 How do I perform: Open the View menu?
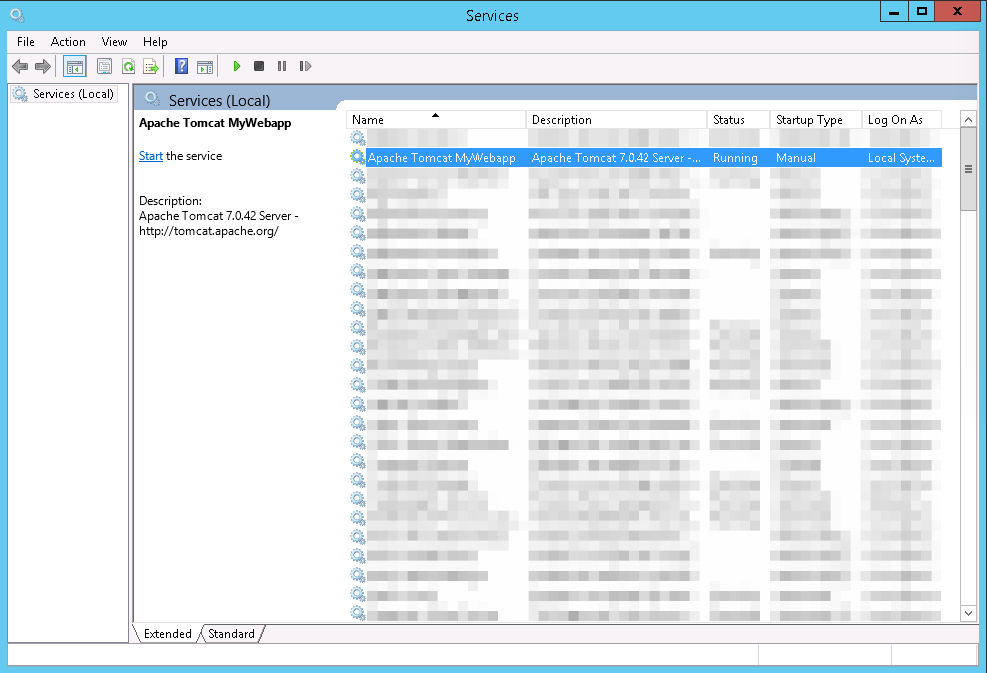(114, 42)
